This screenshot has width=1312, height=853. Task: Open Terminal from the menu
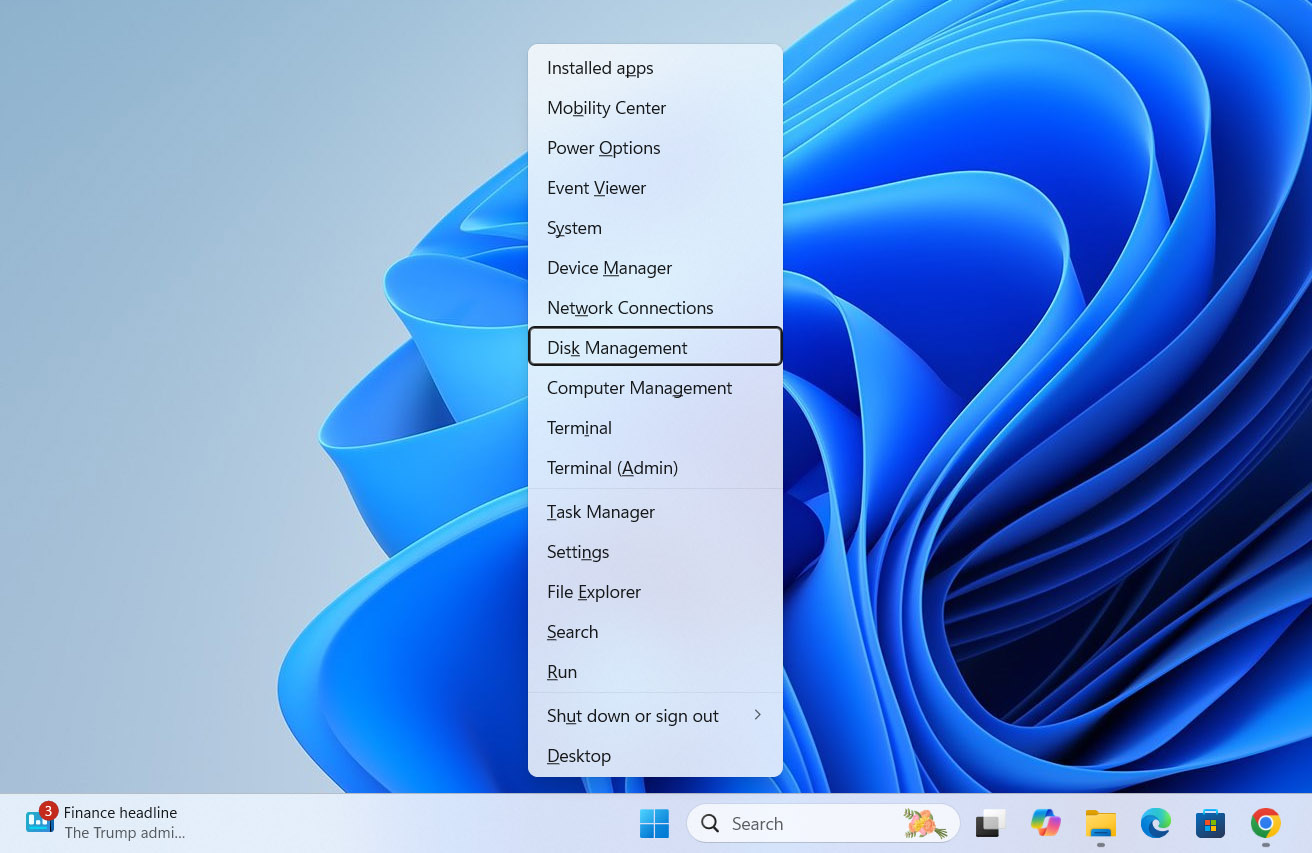coord(655,428)
